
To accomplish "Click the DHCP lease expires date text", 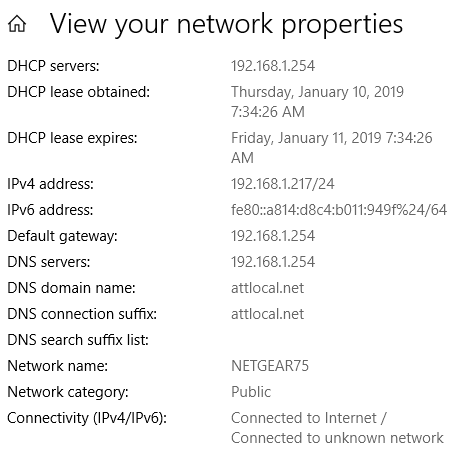I will (x=332, y=148).
